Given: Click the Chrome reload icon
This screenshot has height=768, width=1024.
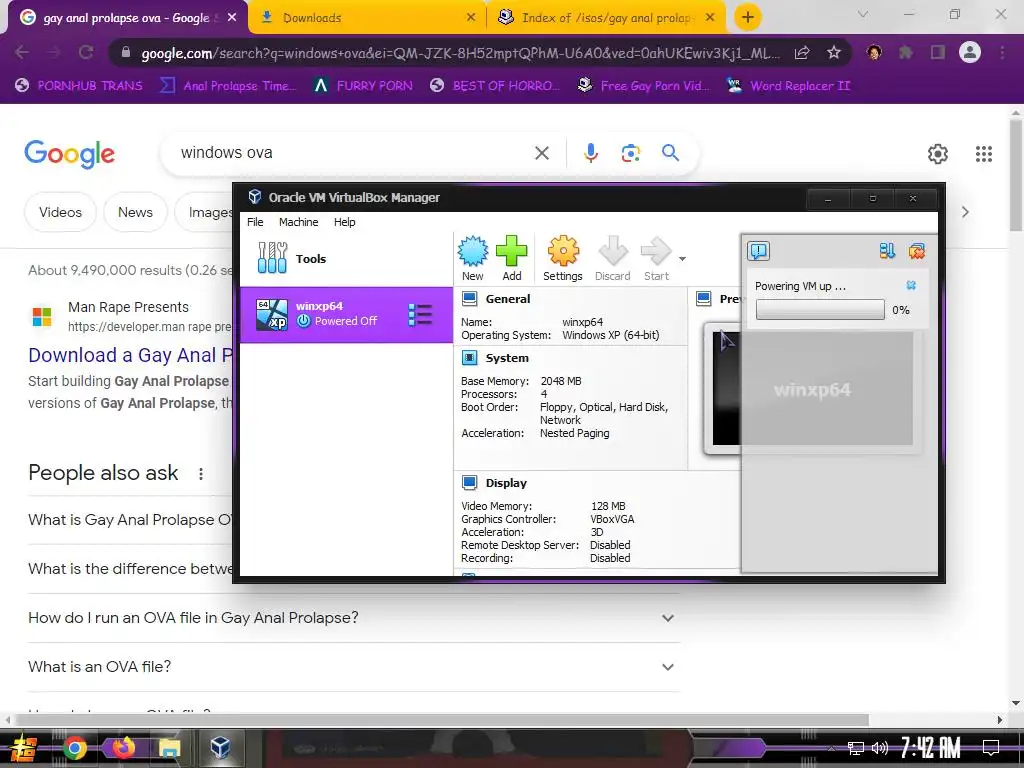Looking at the screenshot, I should point(86,52).
